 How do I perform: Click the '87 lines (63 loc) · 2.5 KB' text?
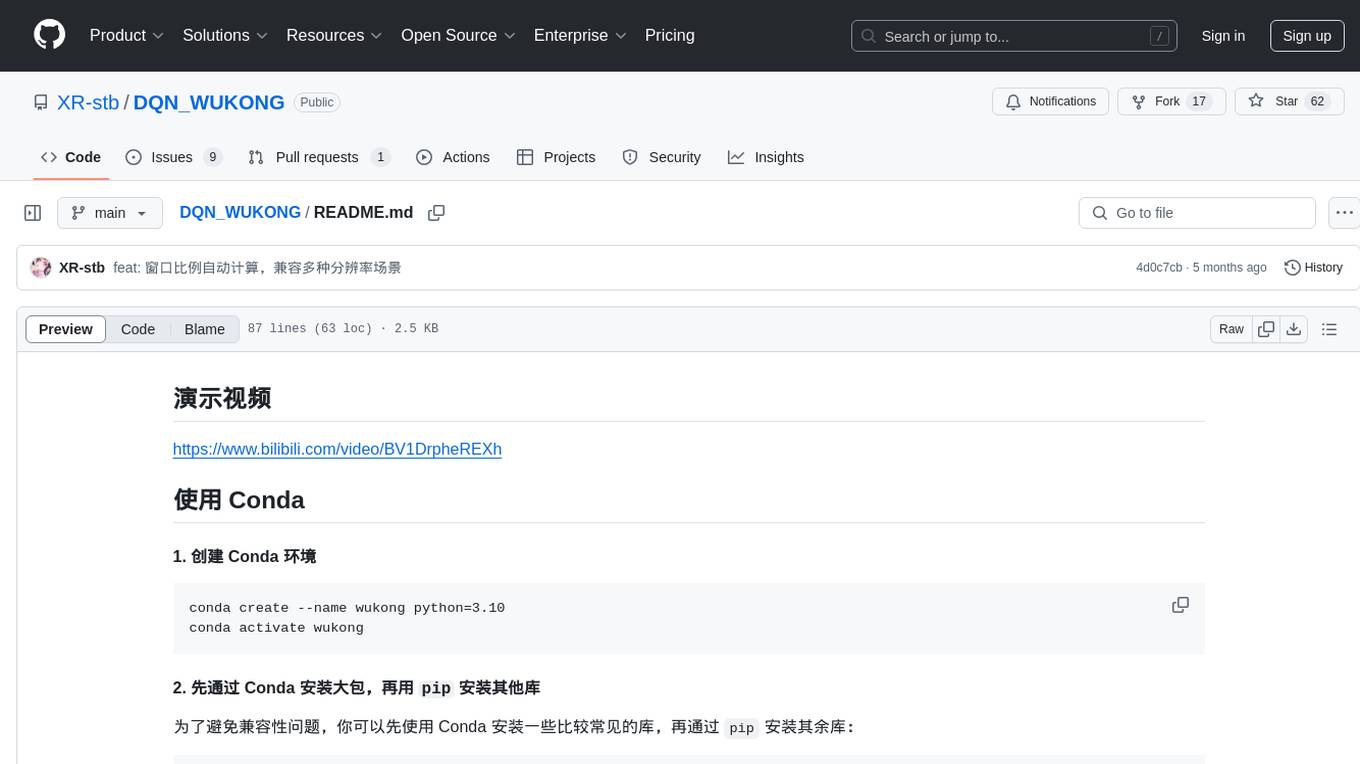(343, 329)
